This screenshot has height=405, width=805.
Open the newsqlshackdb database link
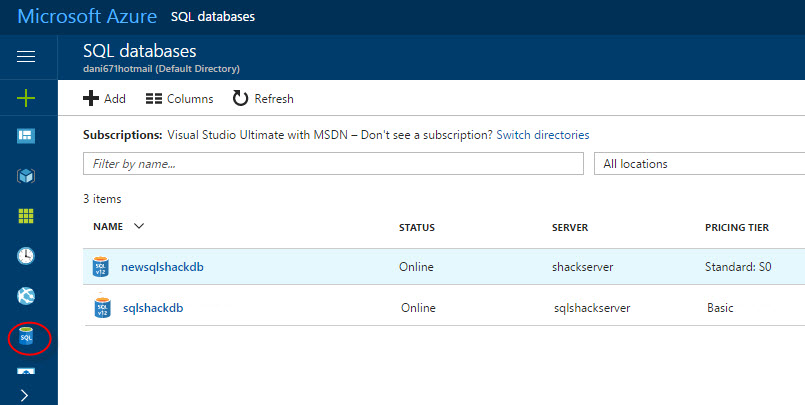pos(160,267)
